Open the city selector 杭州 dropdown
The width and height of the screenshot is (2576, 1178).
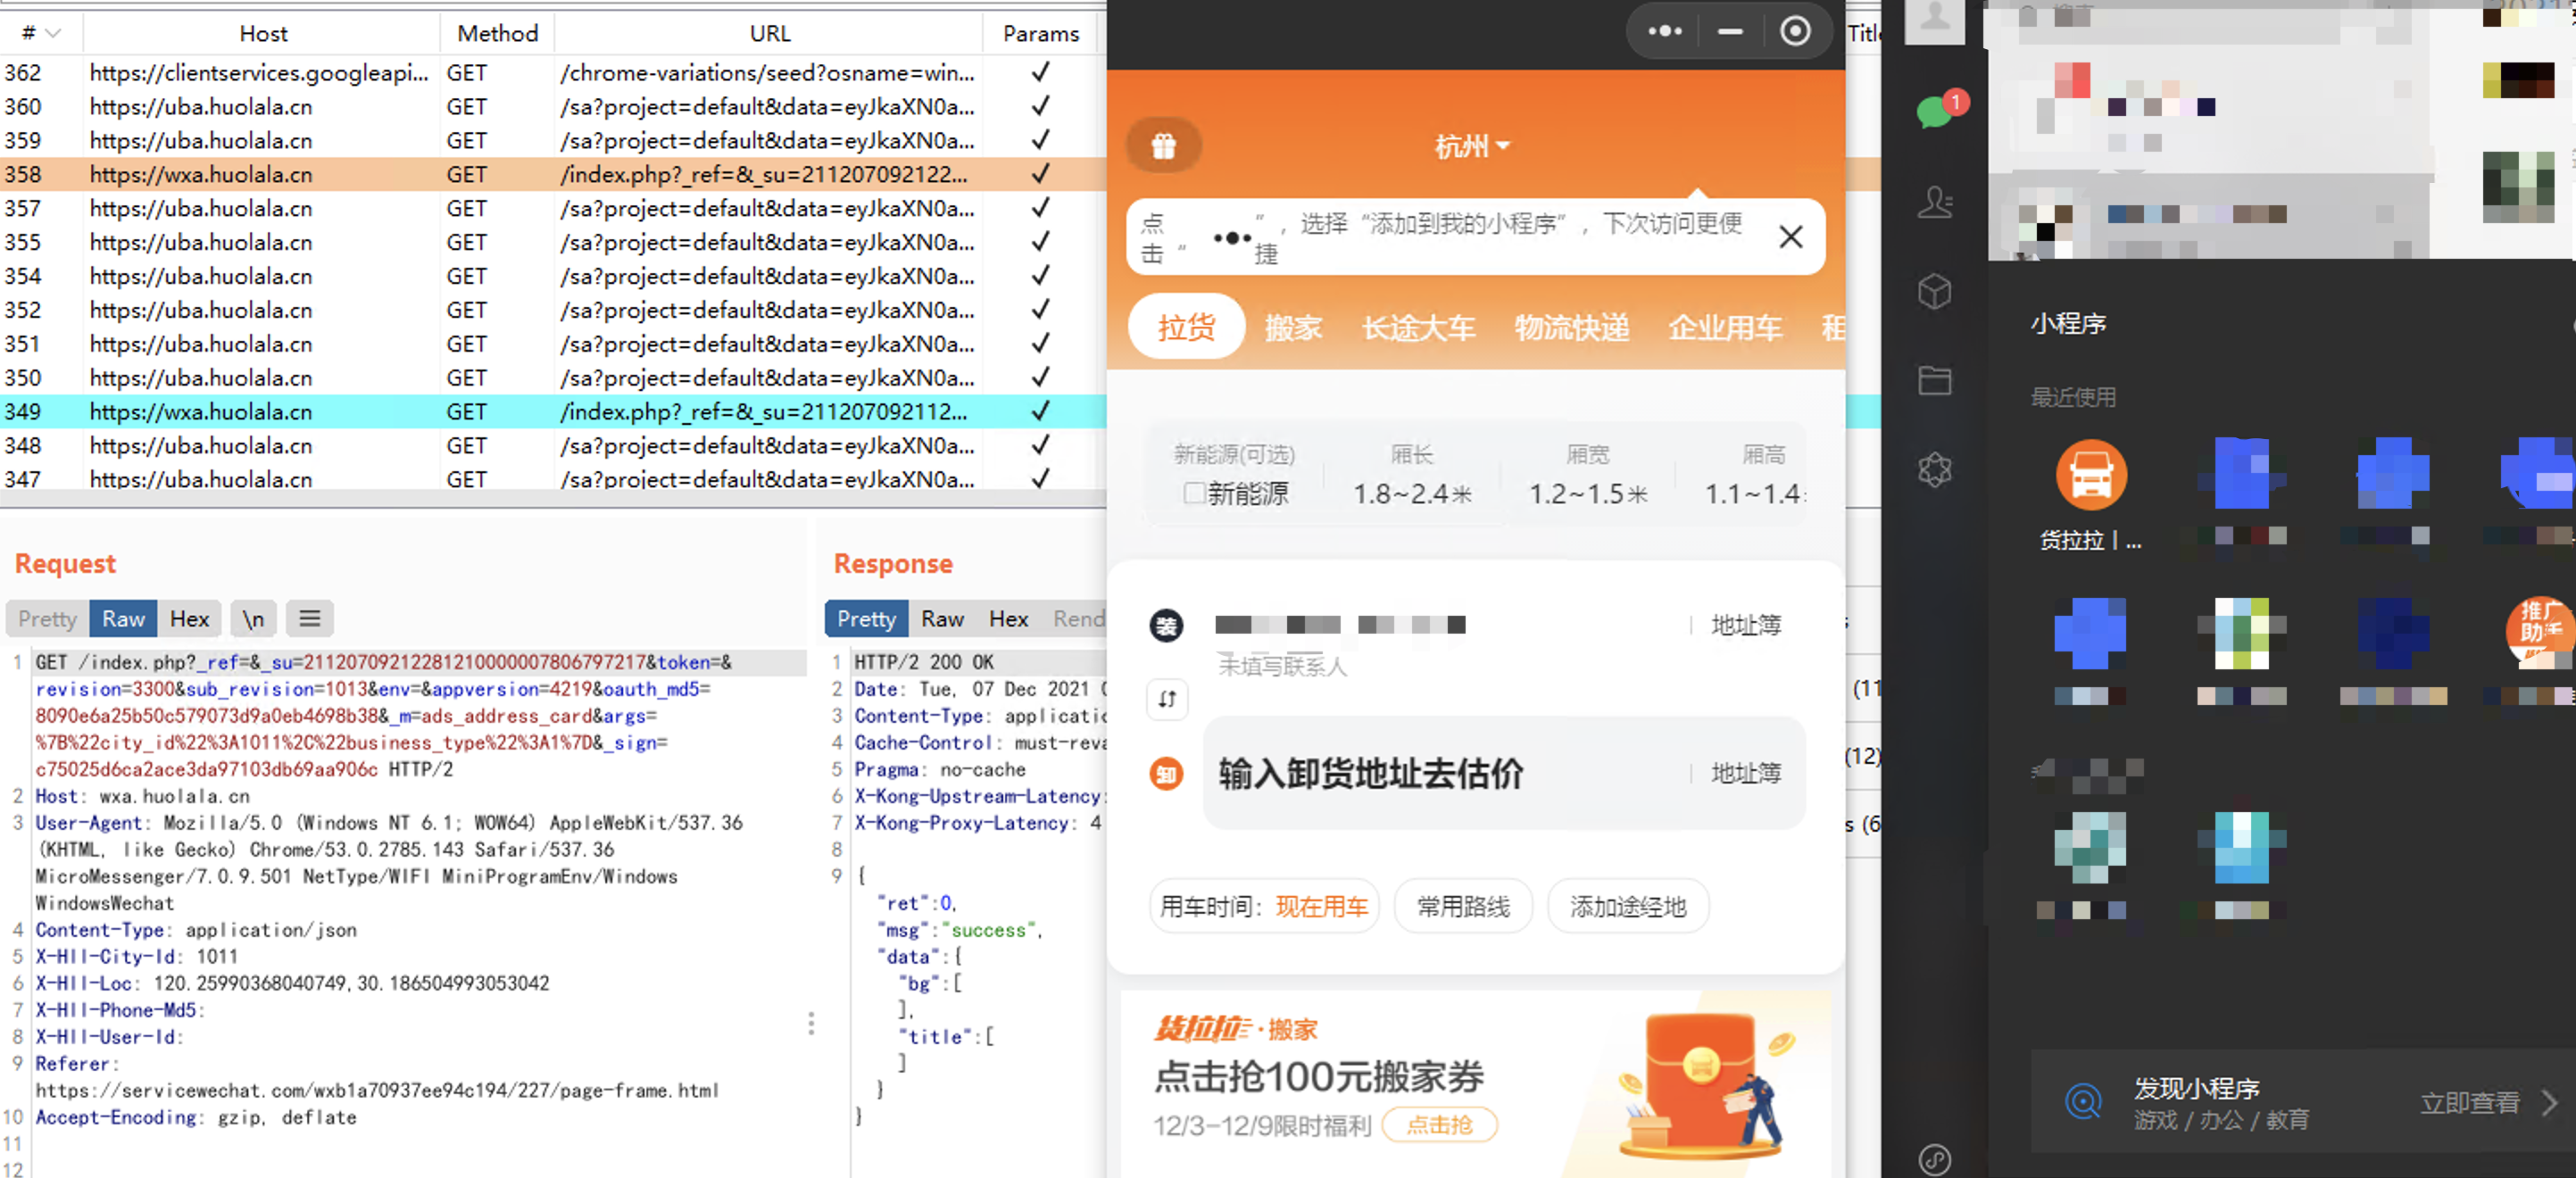[x=1471, y=146]
